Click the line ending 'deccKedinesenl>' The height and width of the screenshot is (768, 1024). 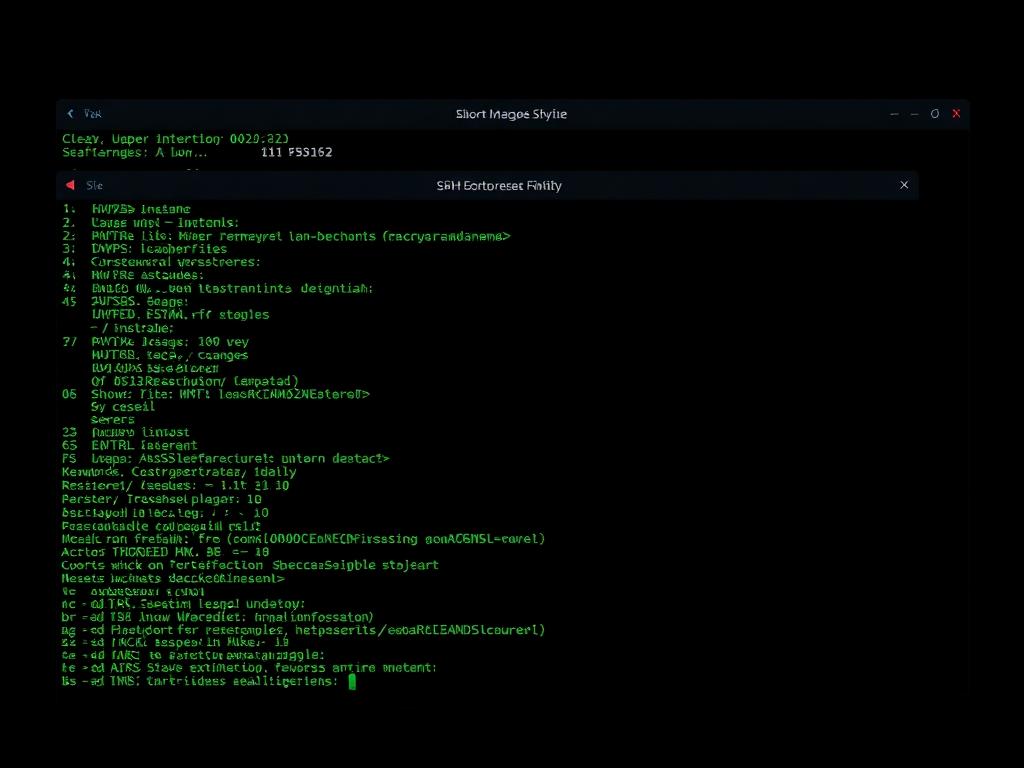tap(173, 578)
